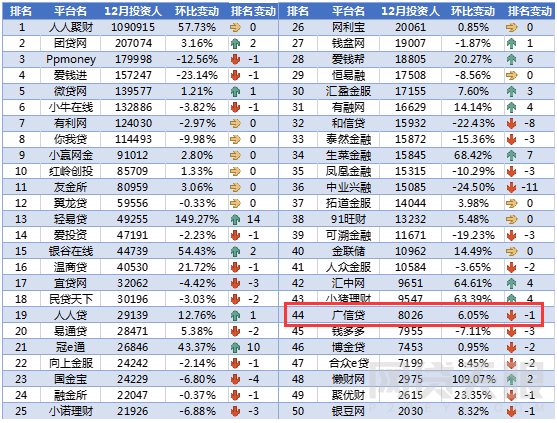This screenshot has height=423, width=557.
Task: Click the left table's 平台名 column header
Action: [x=70, y=11]
